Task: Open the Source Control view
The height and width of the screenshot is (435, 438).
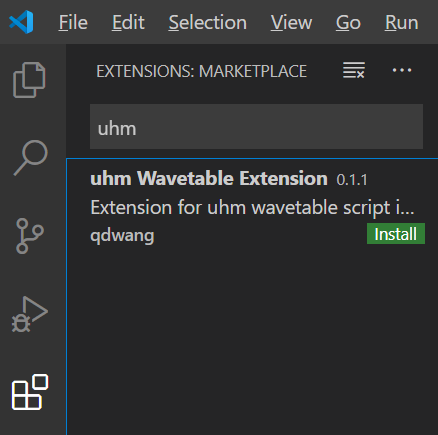Action: [x=29, y=236]
